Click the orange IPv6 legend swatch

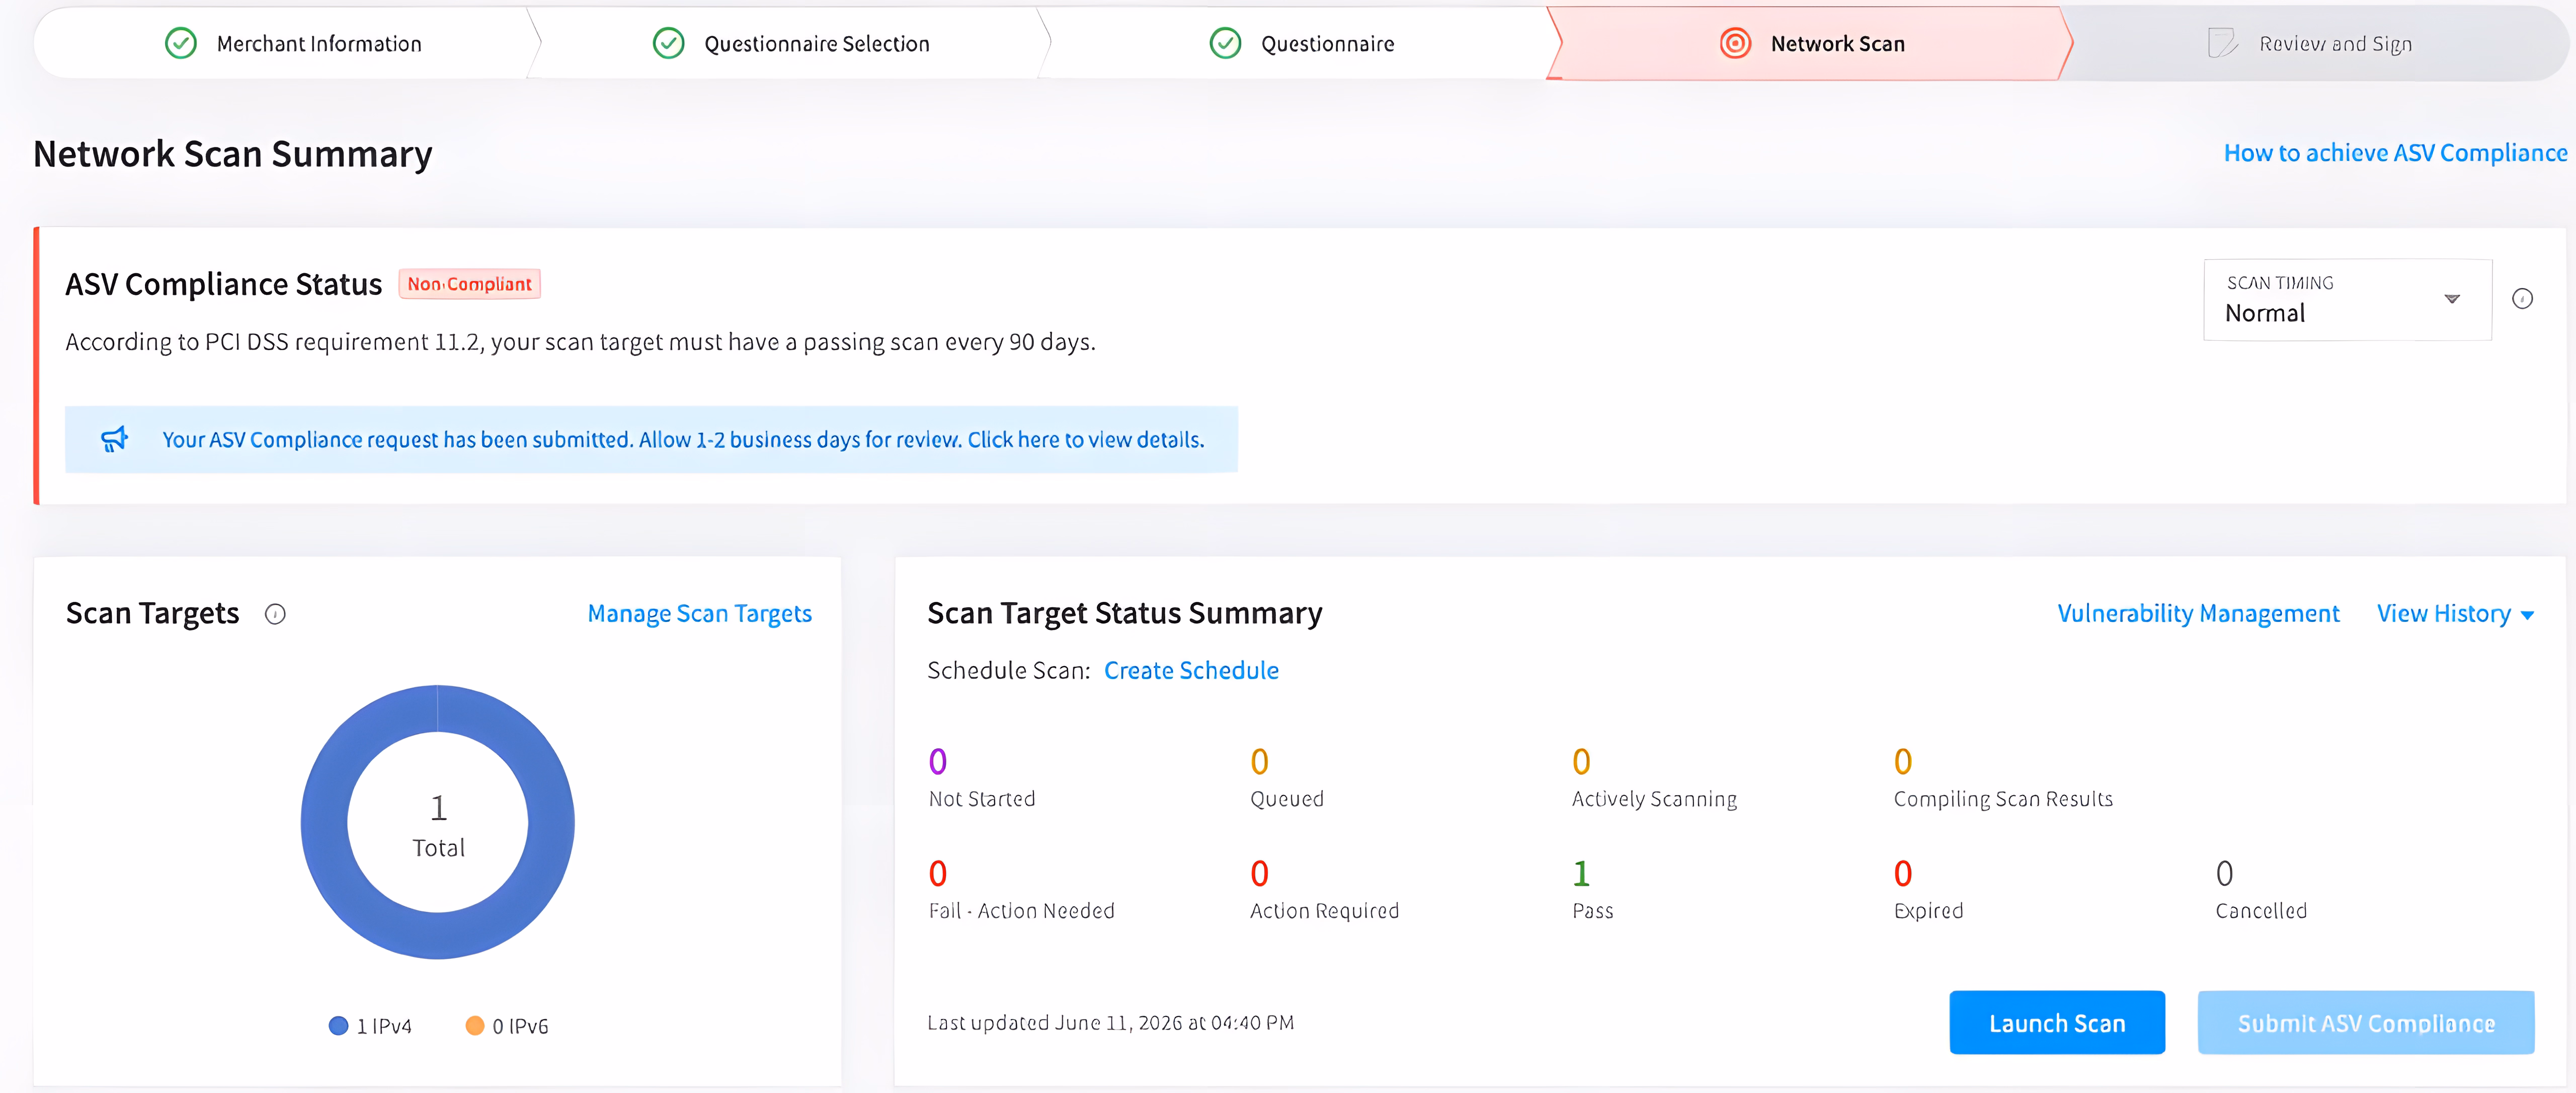pyautogui.click(x=475, y=1026)
